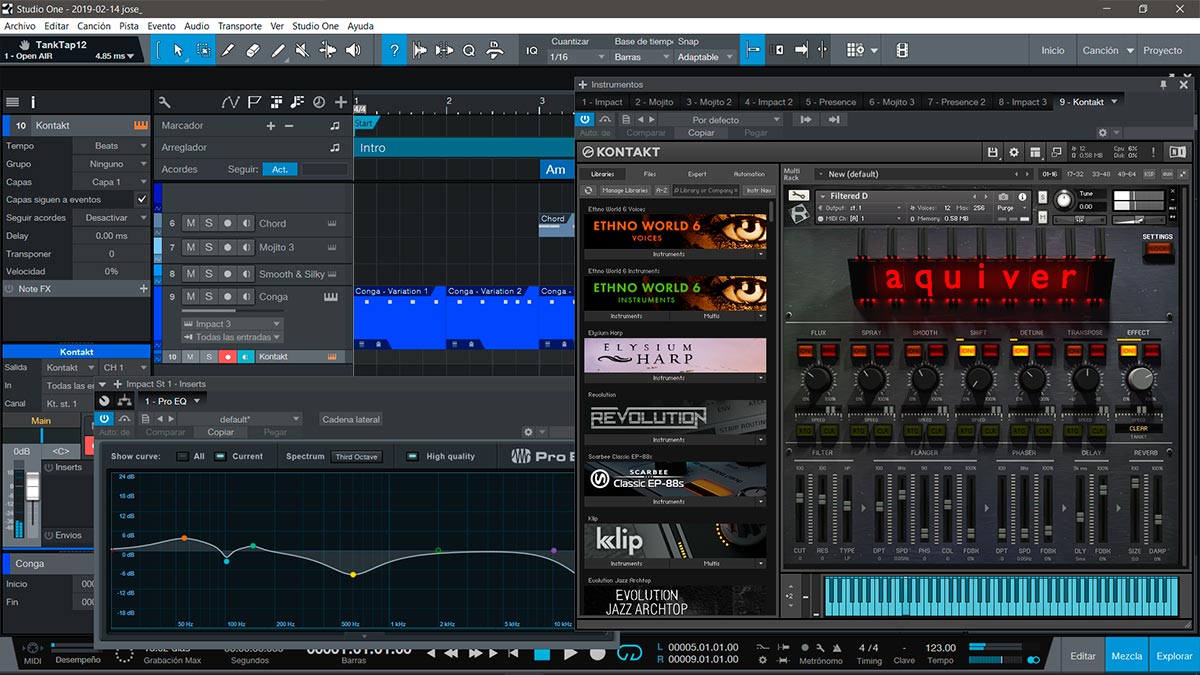Open the Archivo menu

coord(20,26)
